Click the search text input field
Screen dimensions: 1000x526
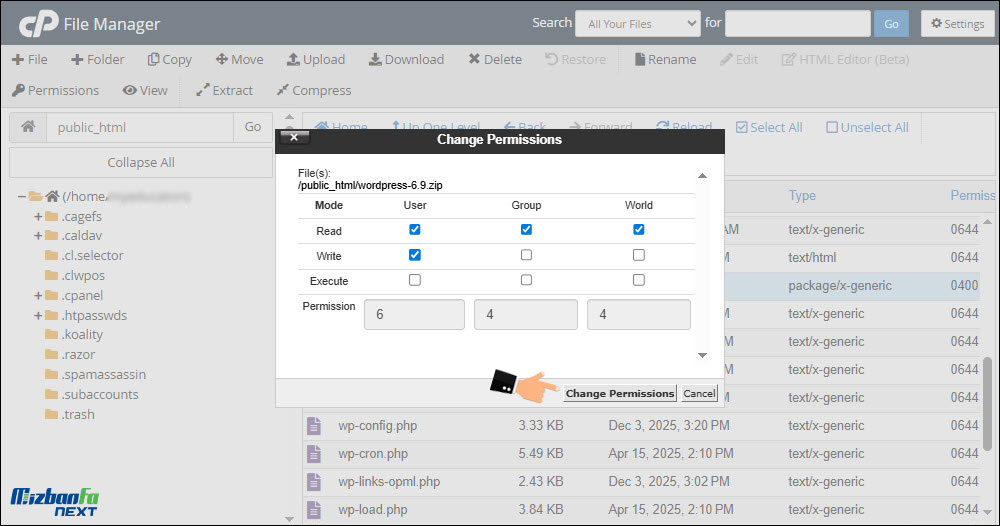(x=797, y=24)
